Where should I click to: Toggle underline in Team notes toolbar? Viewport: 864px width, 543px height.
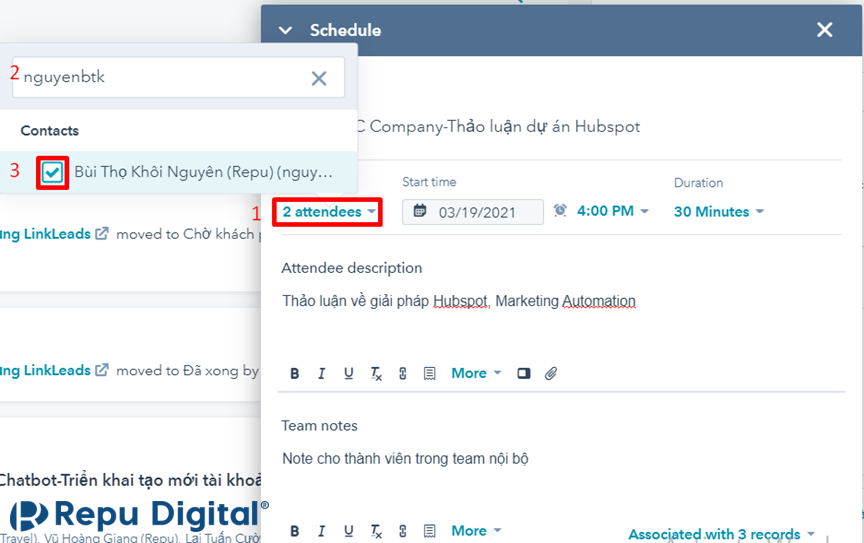click(348, 531)
